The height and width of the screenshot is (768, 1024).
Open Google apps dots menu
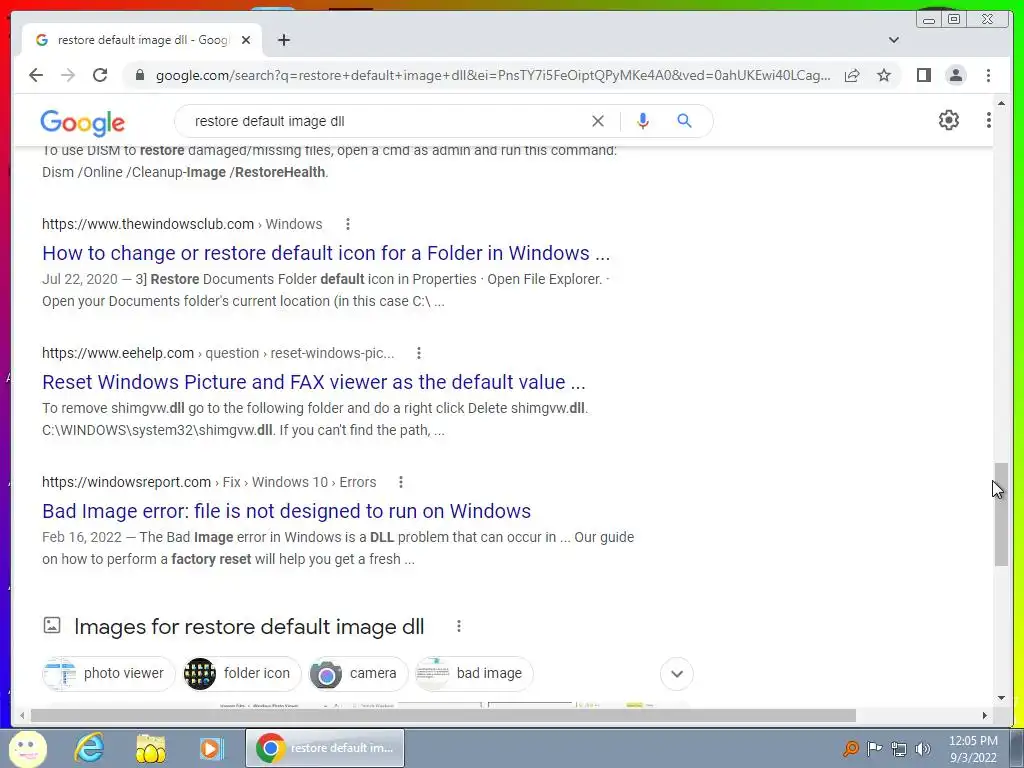pyautogui.click(x=988, y=120)
